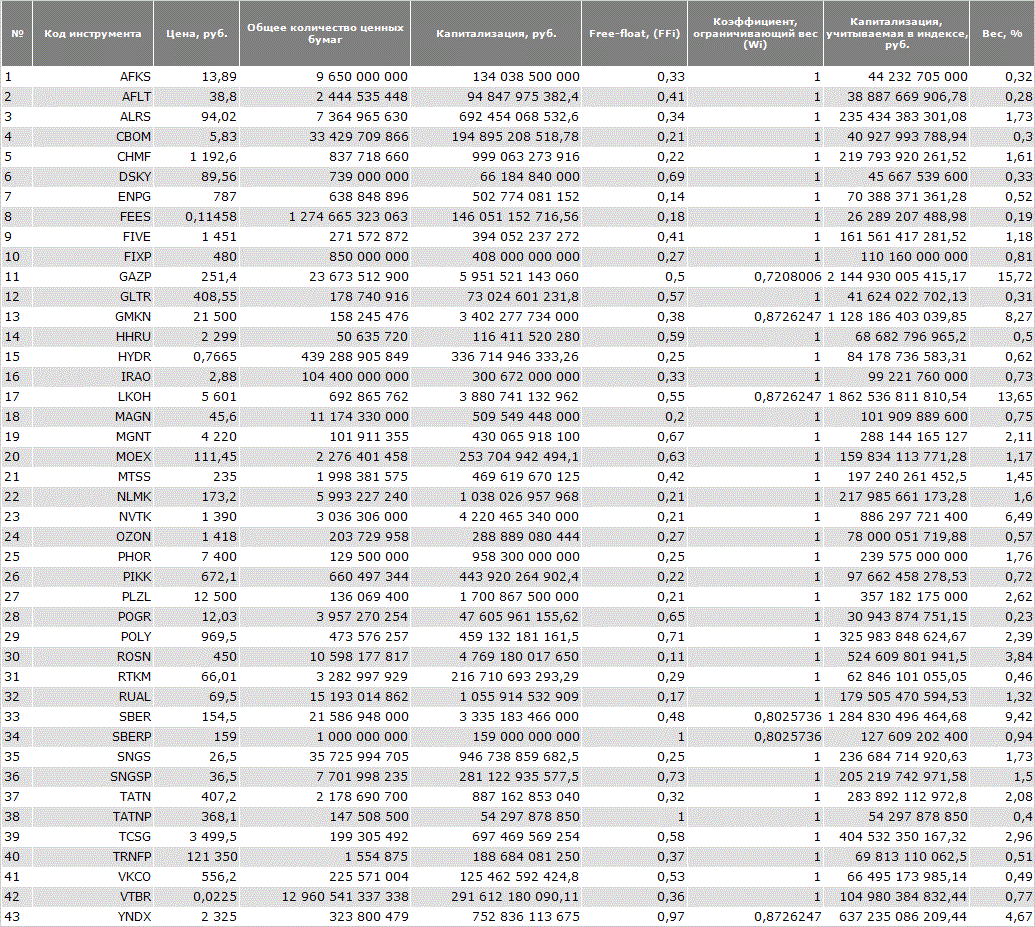Select the VTBR ticker cell
The width and height of the screenshot is (1035, 927).
coord(92,897)
